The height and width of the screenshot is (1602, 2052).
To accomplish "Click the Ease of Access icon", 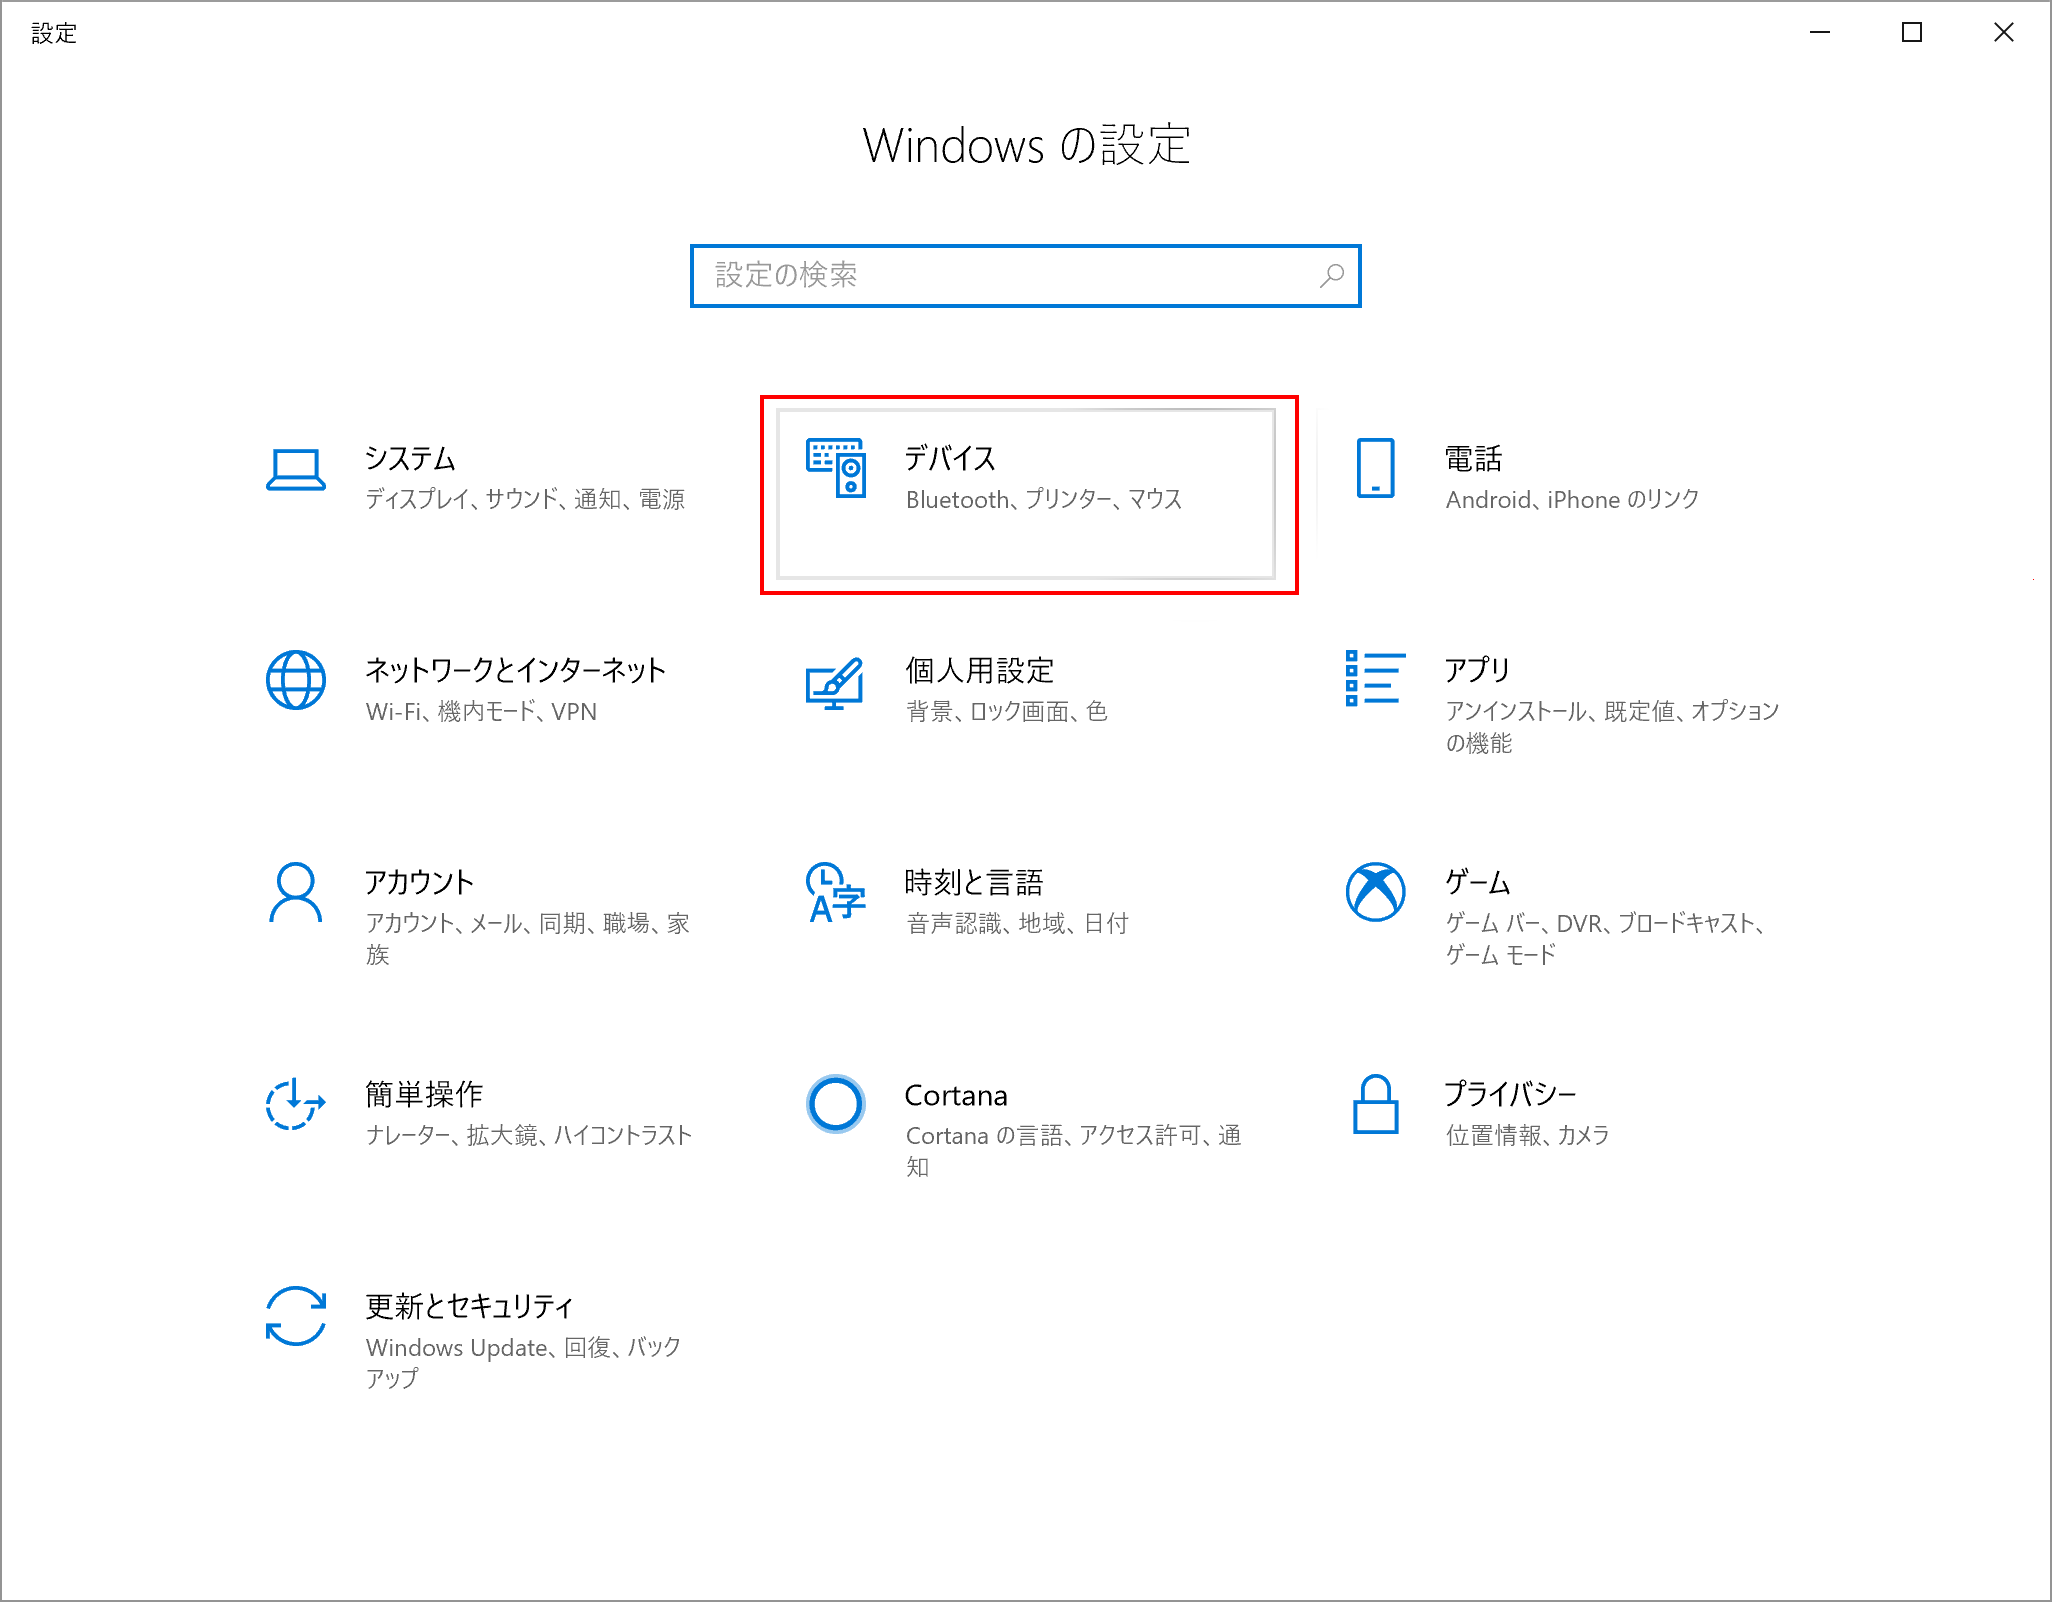I will point(296,1104).
